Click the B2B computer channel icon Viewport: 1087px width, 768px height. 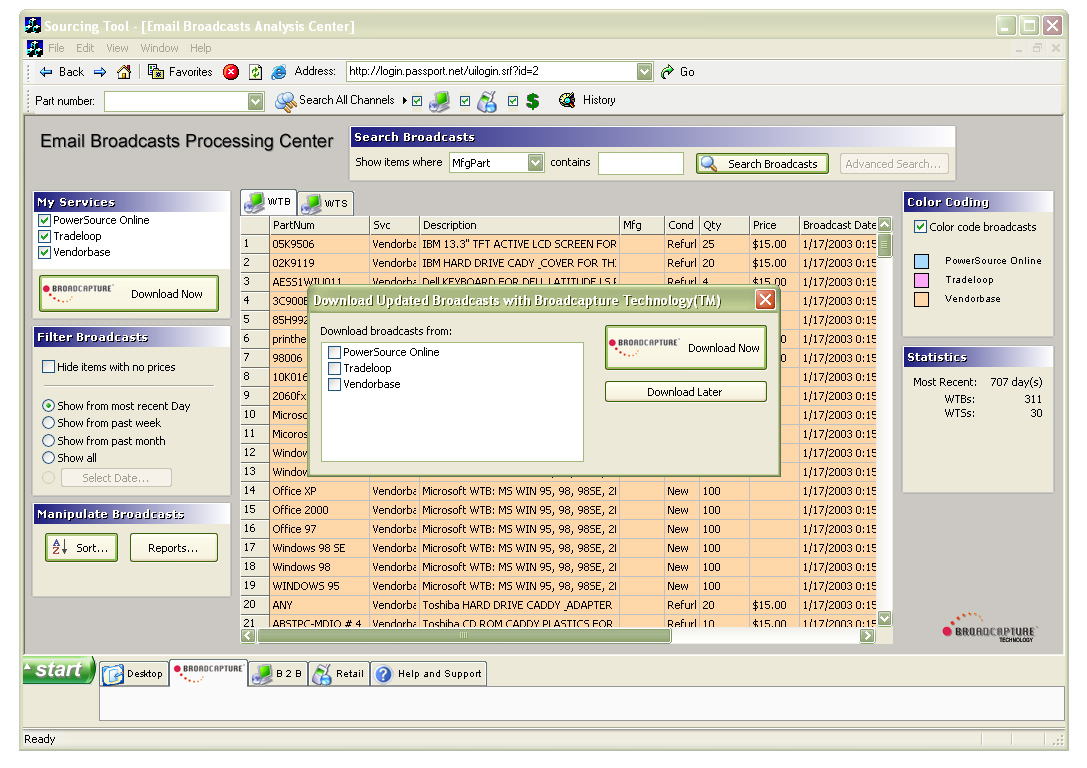439,101
